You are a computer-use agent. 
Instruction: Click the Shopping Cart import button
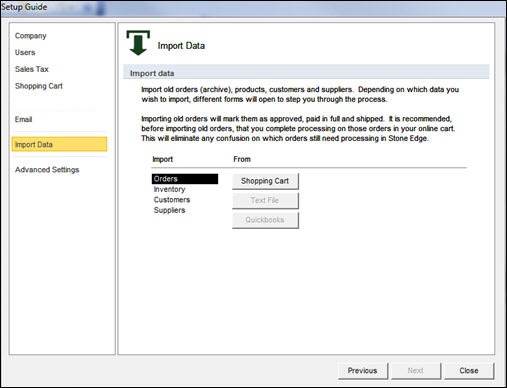pyautogui.click(x=265, y=181)
